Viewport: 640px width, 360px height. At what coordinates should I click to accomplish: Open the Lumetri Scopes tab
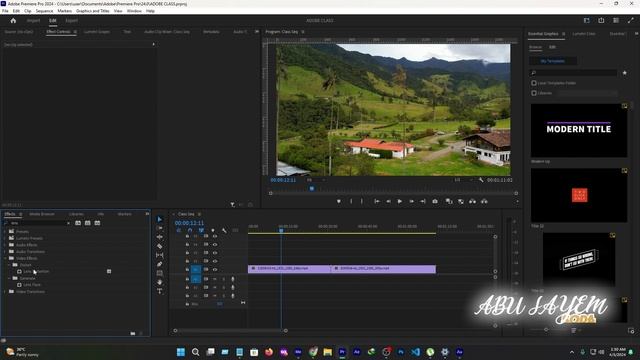tap(97, 31)
